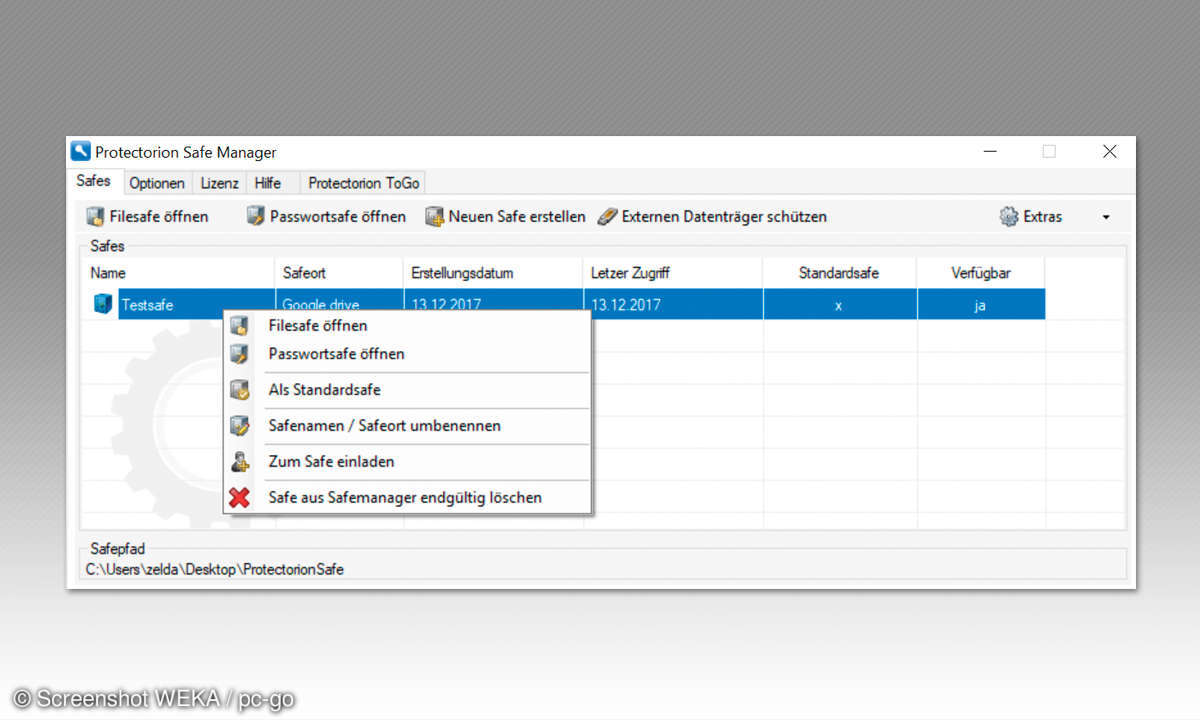Click the Filesafe öffnen context menu icon
Screen dimensions: 1200x720
239,326
